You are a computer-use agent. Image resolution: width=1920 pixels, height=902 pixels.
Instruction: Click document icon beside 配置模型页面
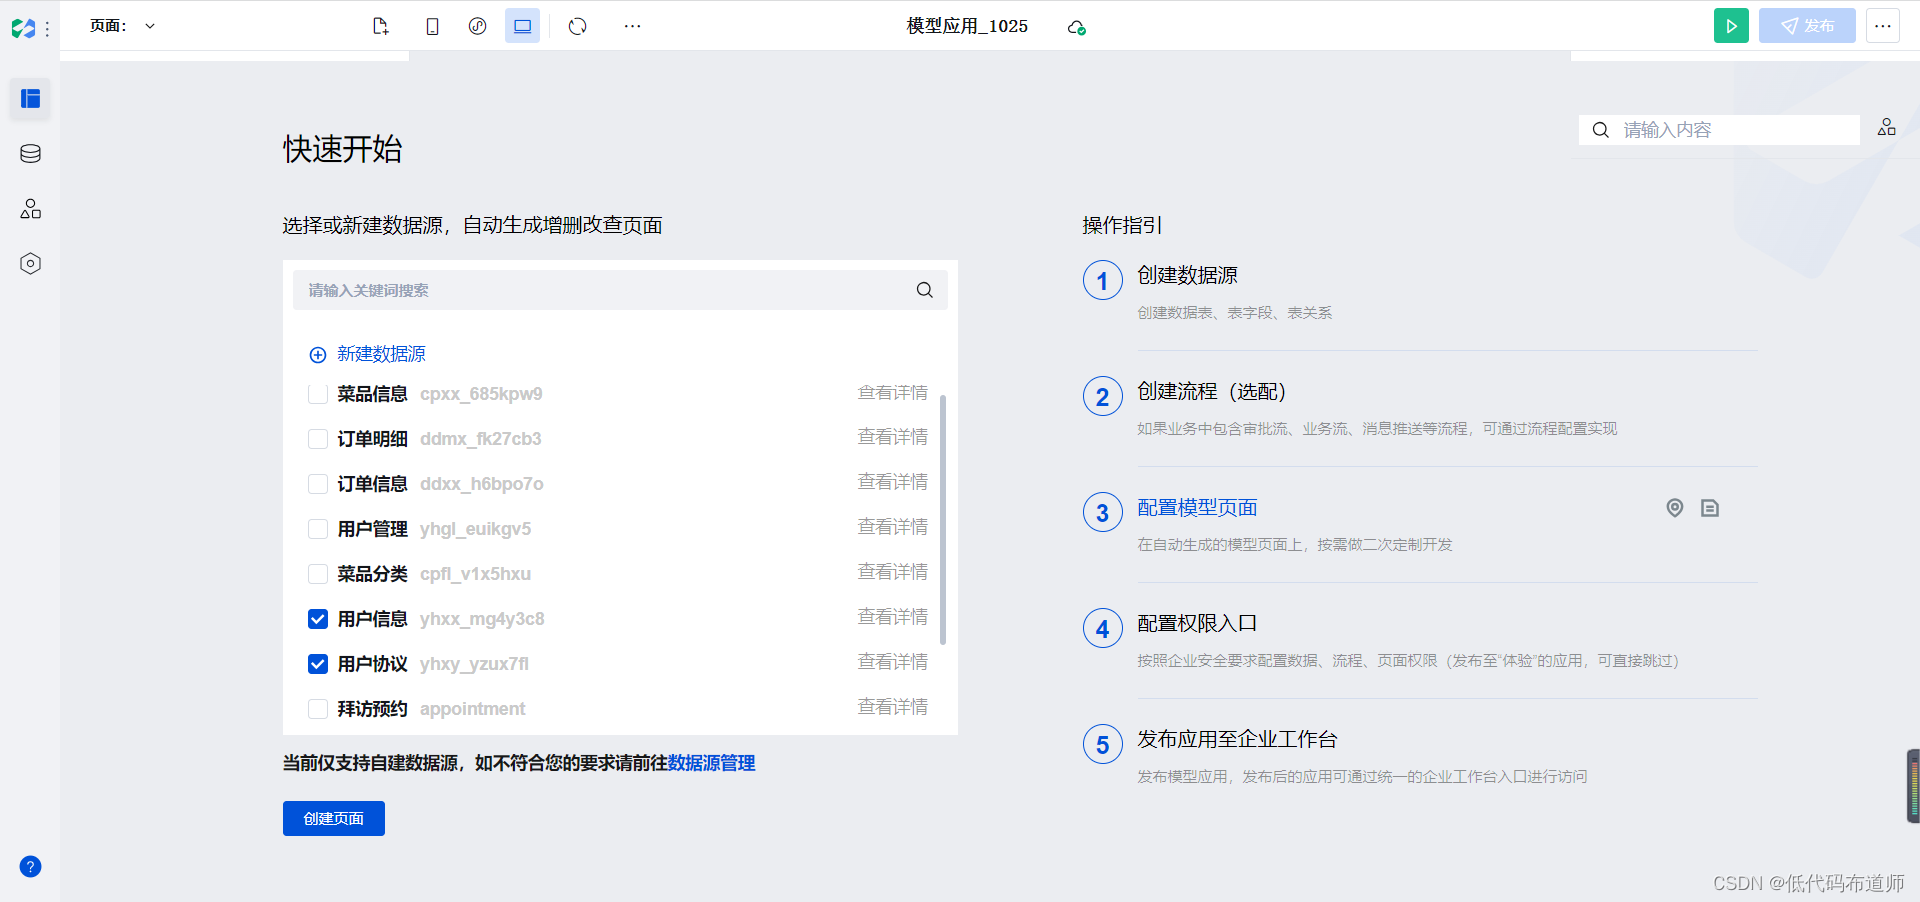point(1710,508)
